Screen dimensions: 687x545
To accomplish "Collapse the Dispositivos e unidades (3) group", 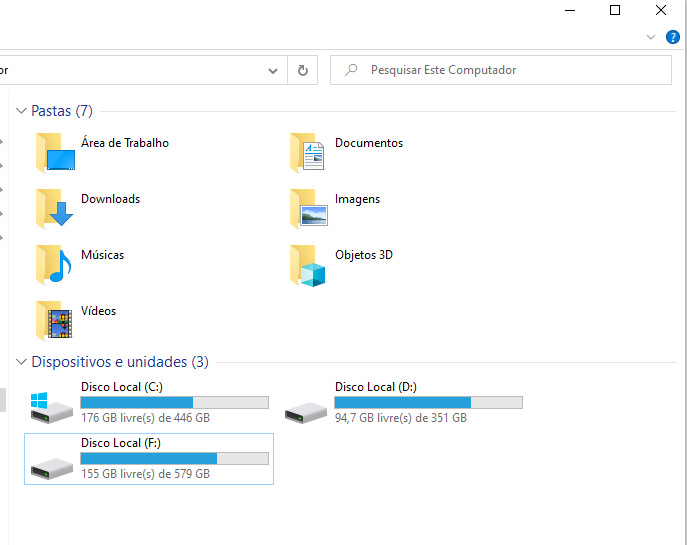I will tap(21, 362).
